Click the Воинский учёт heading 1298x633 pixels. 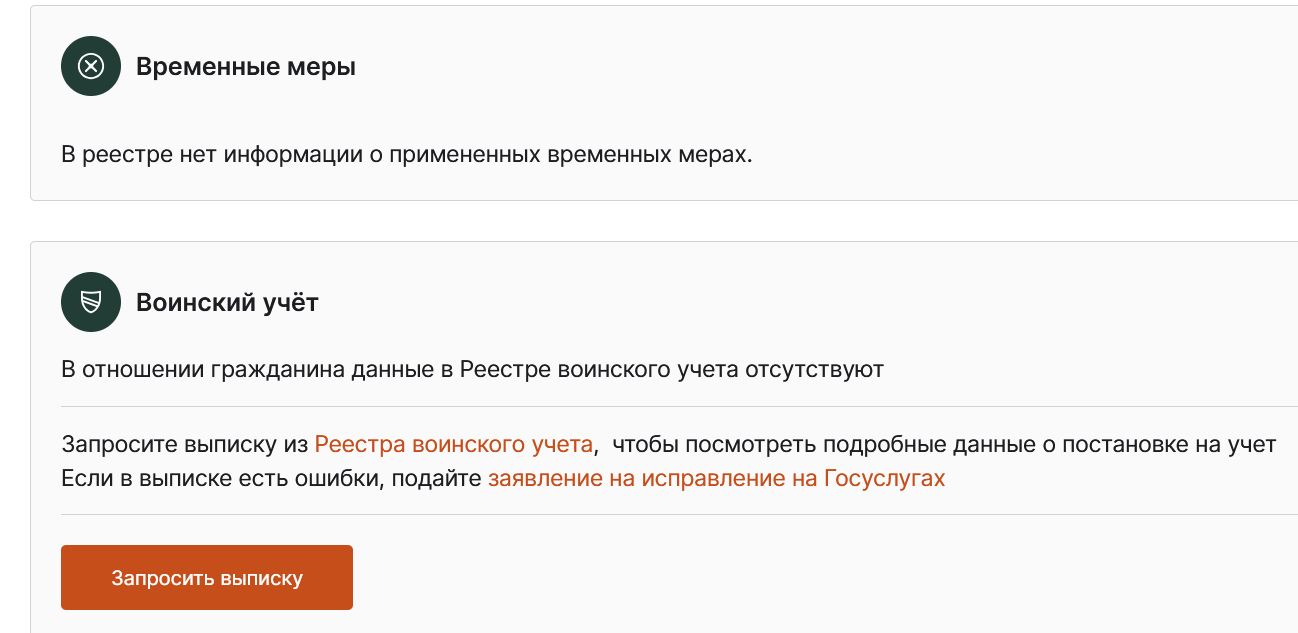pos(227,302)
